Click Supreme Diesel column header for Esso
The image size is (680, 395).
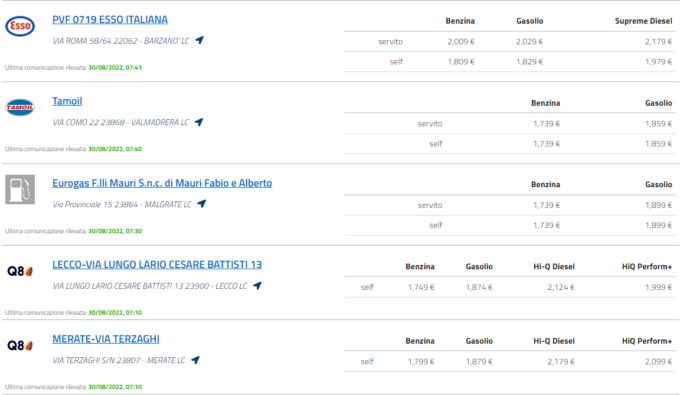tap(644, 21)
